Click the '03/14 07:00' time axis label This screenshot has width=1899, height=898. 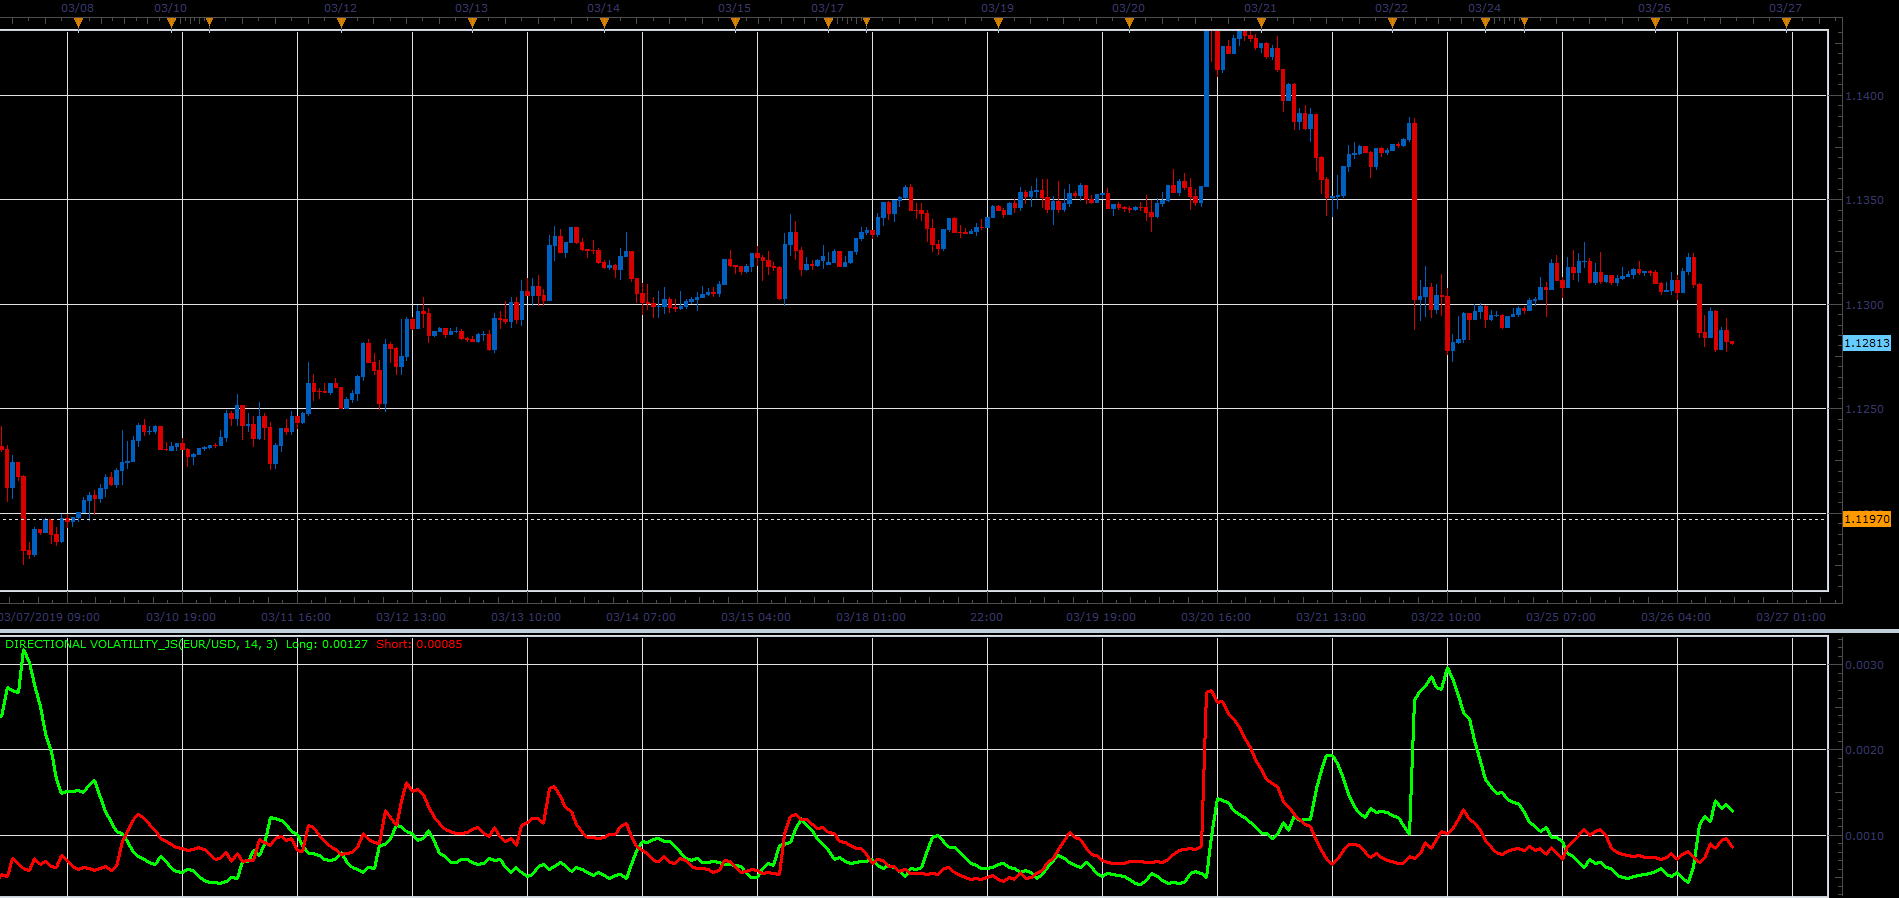coord(641,617)
